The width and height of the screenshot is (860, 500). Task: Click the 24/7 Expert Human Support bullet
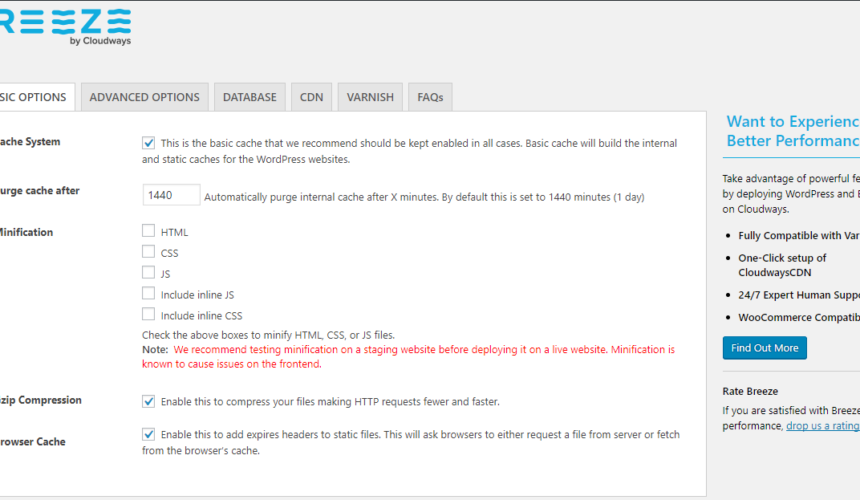tap(799, 295)
